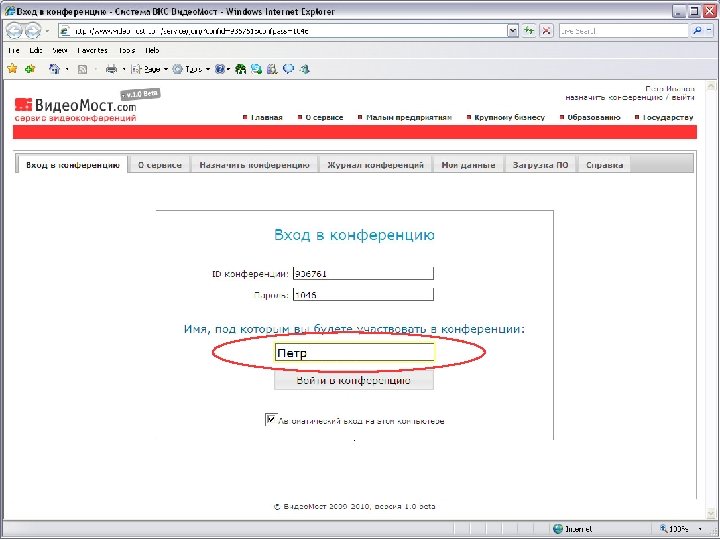Image resolution: width=720 pixels, height=540 pixels.
Task: Click the Пароль input field
Action: [363, 294]
